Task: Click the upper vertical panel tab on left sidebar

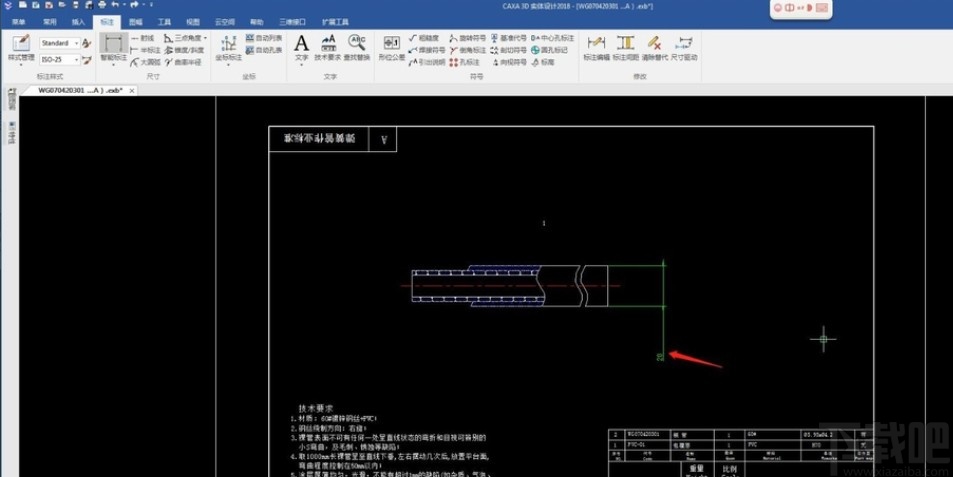Action: 10,99
